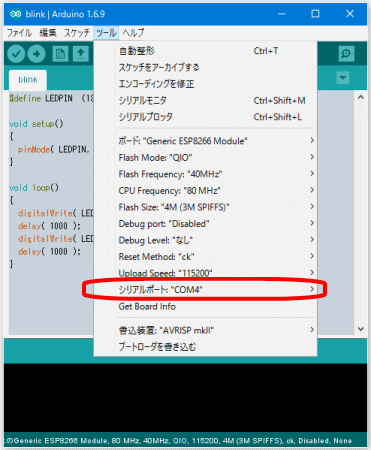Close the Arduino window
Image resolution: width=371 pixels, height=450 pixels.
tap(350, 14)
